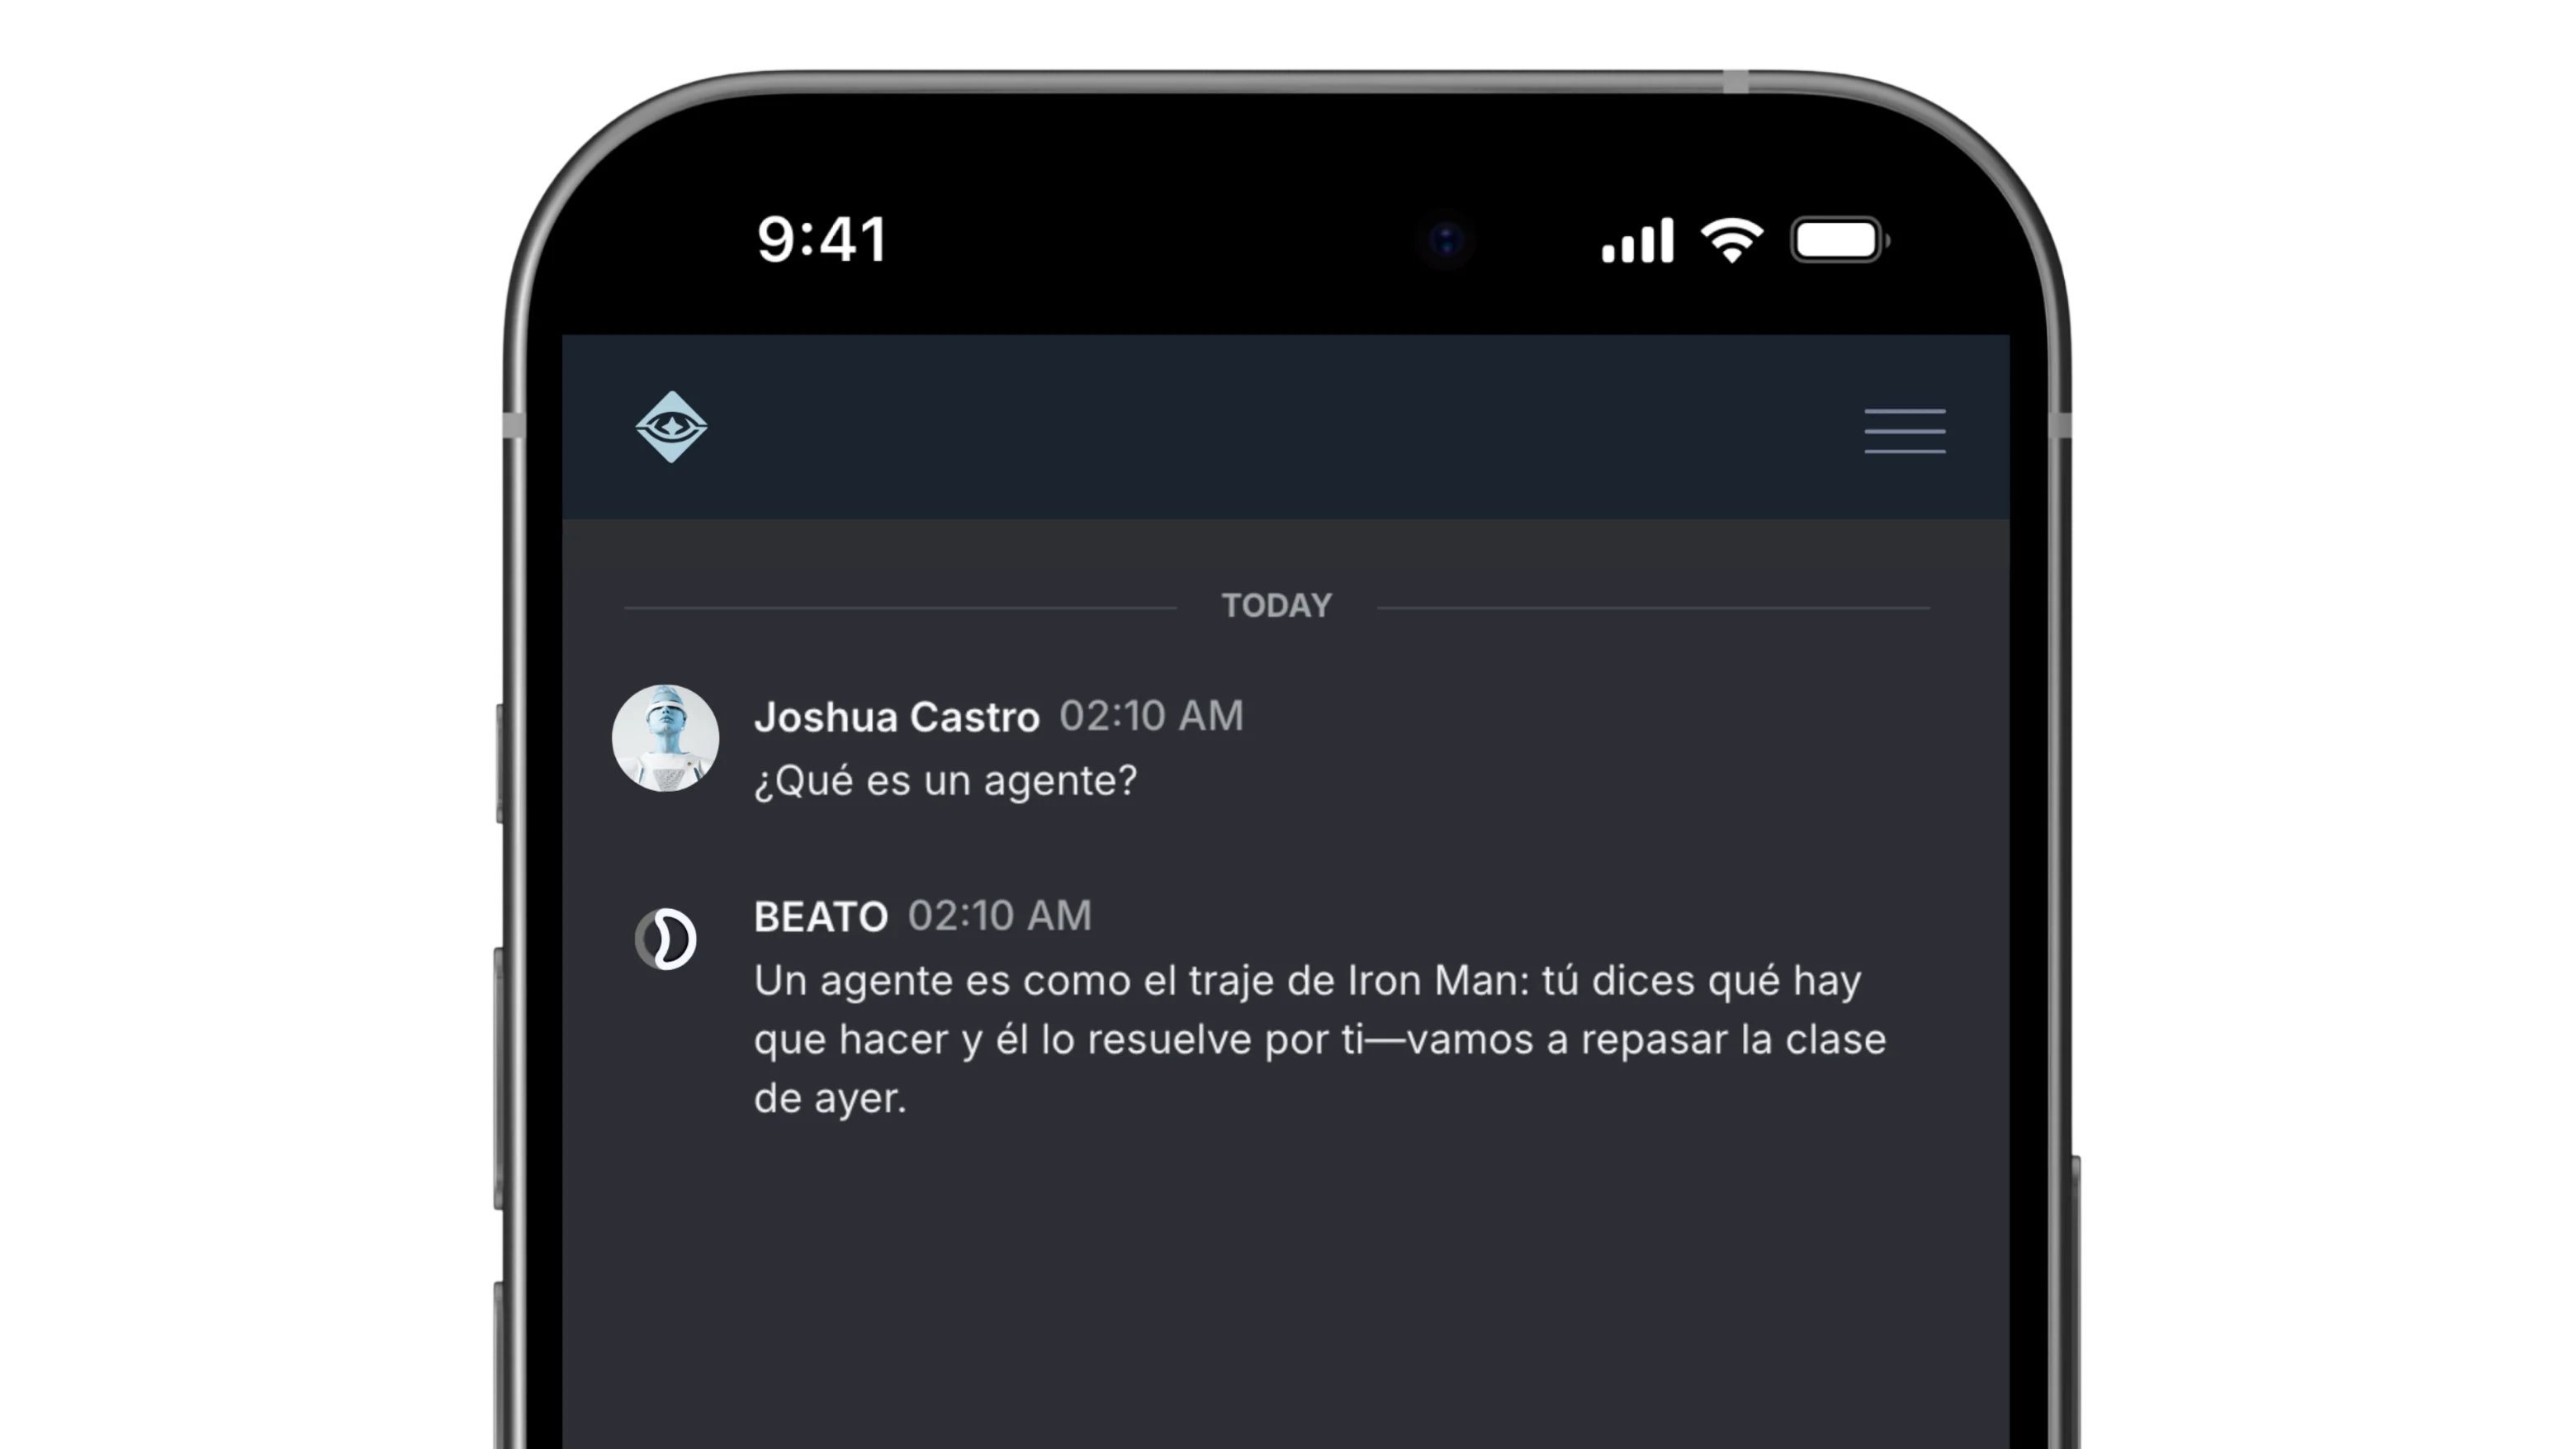Tap the Wi-Fi status icon
The width and height of the screenshot is (2576, 1449).
point(1732,240)
